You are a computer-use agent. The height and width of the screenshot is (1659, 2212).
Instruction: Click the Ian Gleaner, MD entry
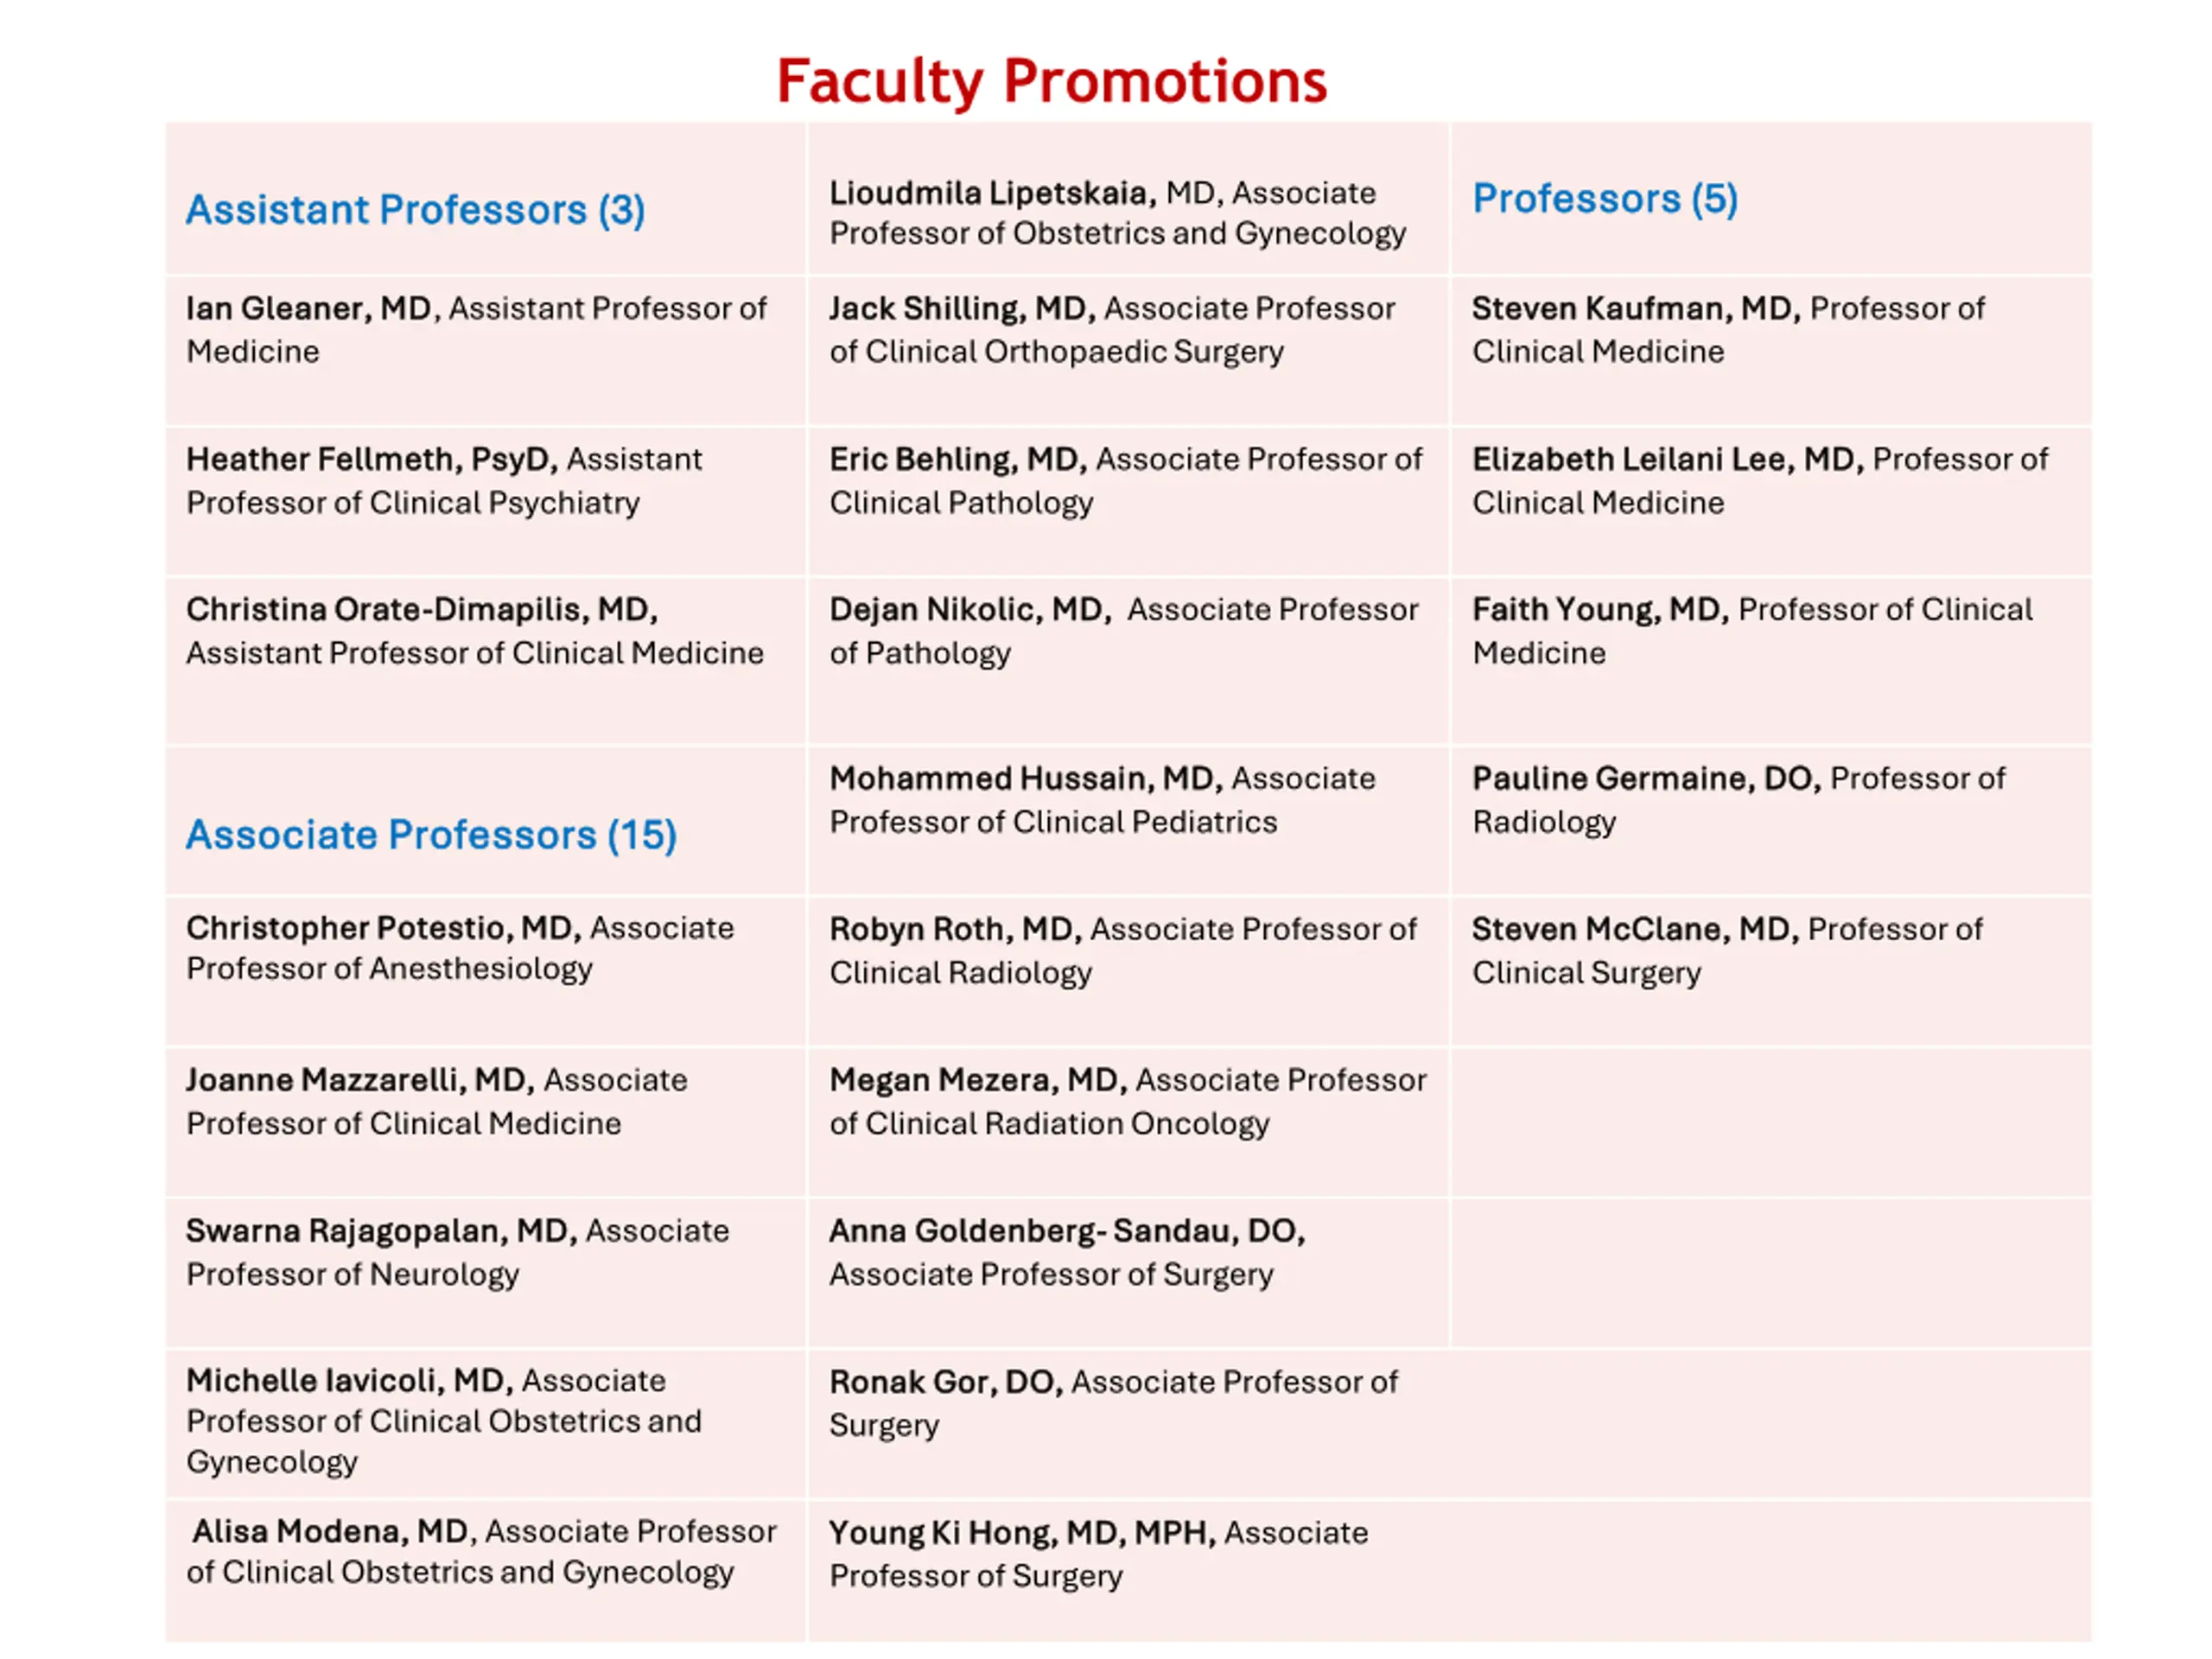click(476, 330)
